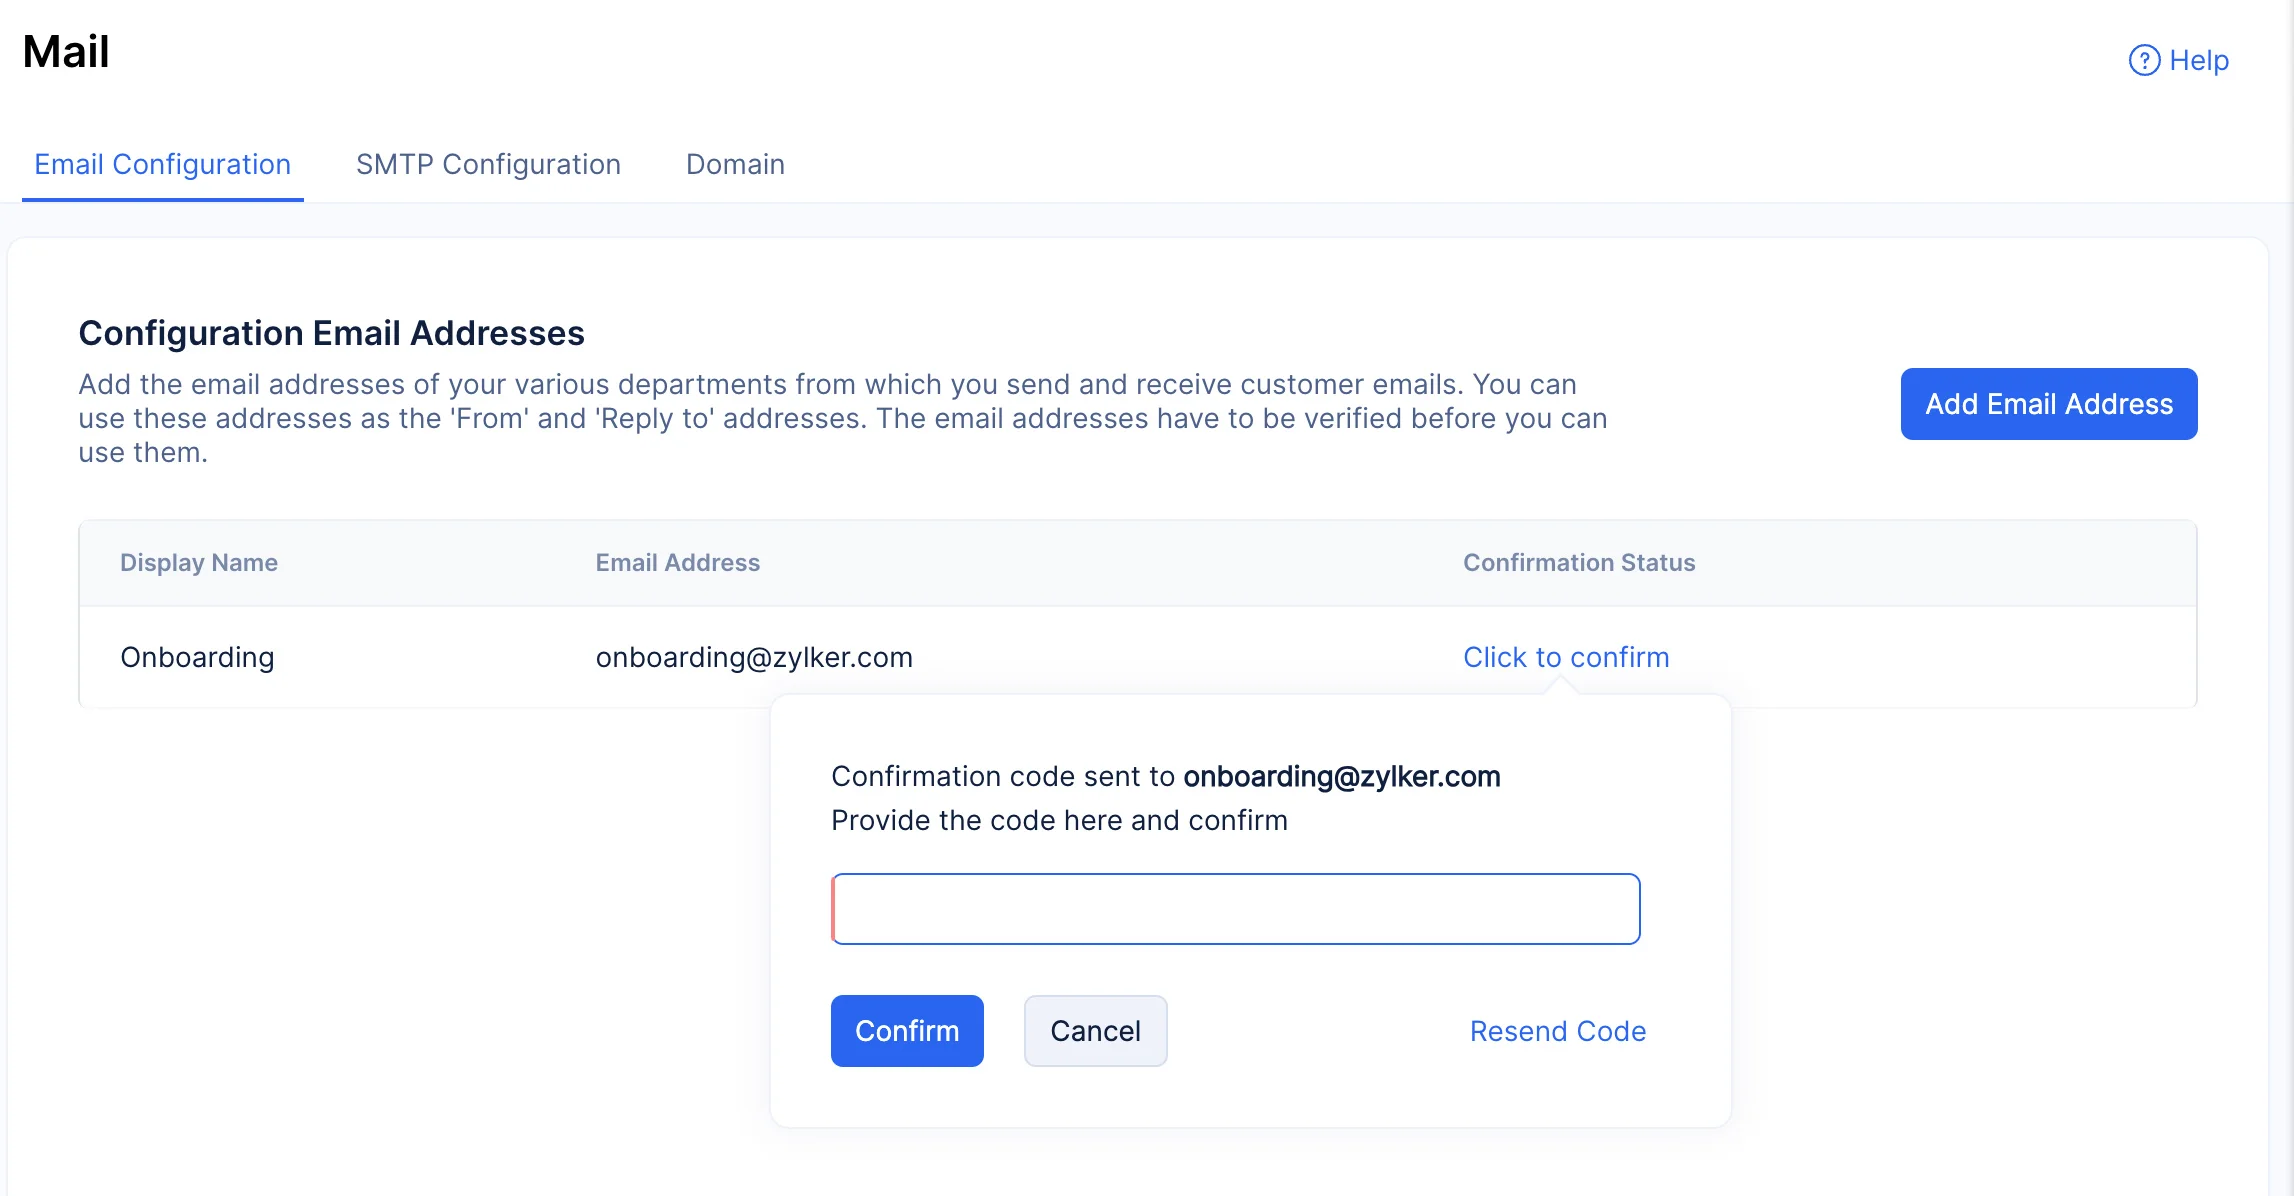Click the Confirmation Status column header
Image resolution: width=2294 pixels, height=1196 pixels.
pos(1579,563)
